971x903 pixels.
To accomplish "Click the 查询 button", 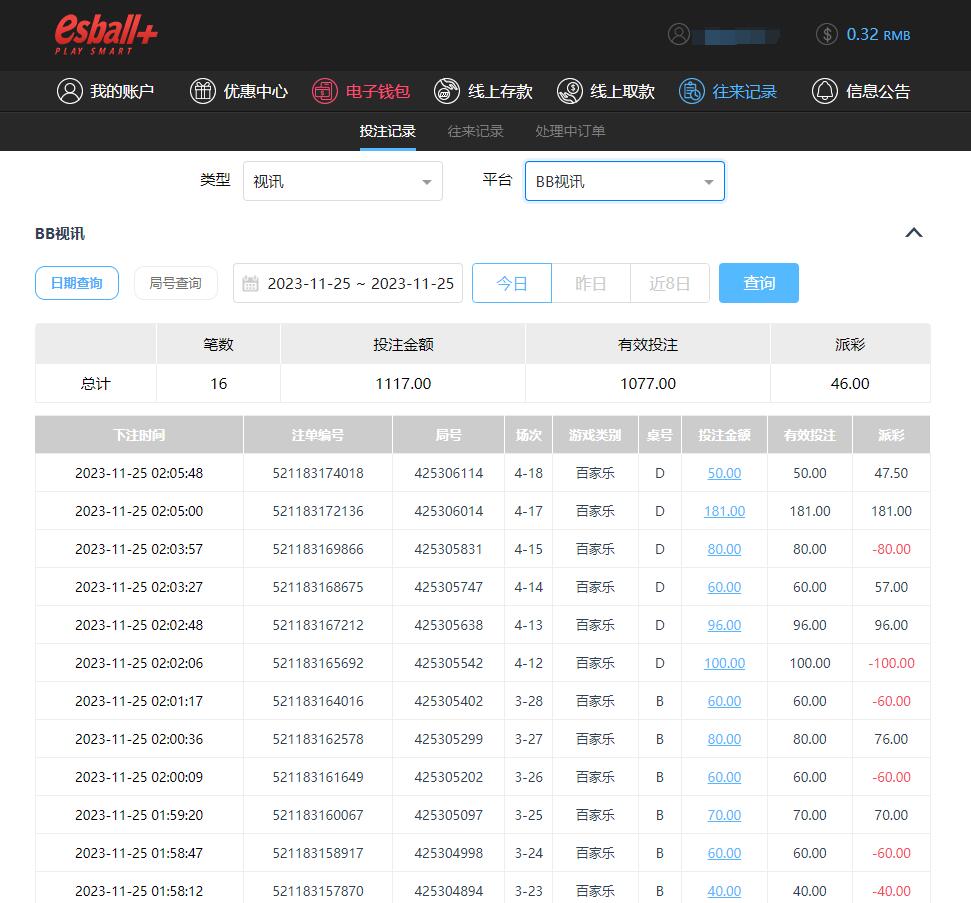I will [759, 283].
